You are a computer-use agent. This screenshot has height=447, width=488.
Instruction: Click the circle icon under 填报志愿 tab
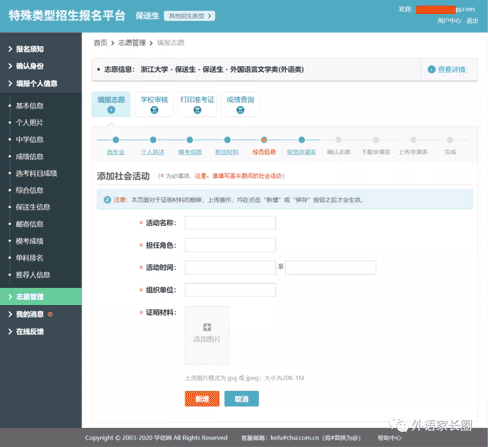point(111,110)
